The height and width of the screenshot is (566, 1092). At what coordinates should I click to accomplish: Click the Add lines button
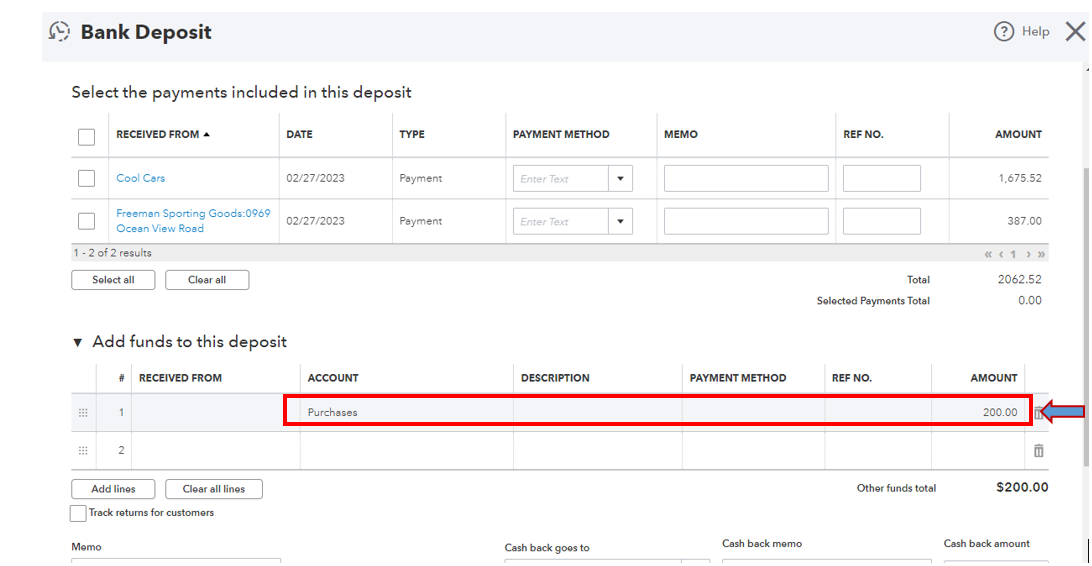115,489
